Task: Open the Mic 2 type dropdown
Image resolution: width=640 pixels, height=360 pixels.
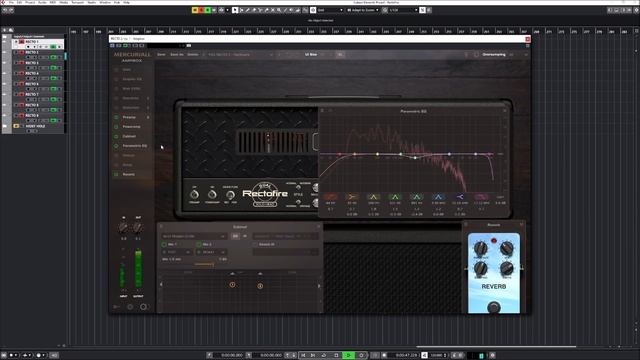Action: tap(211, 252)
